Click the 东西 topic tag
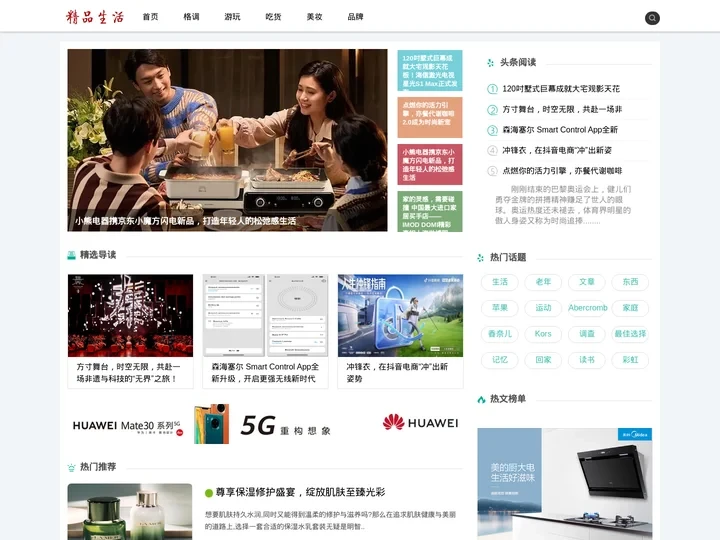Viewport: 720px width, 540px height. coord(630,282)
